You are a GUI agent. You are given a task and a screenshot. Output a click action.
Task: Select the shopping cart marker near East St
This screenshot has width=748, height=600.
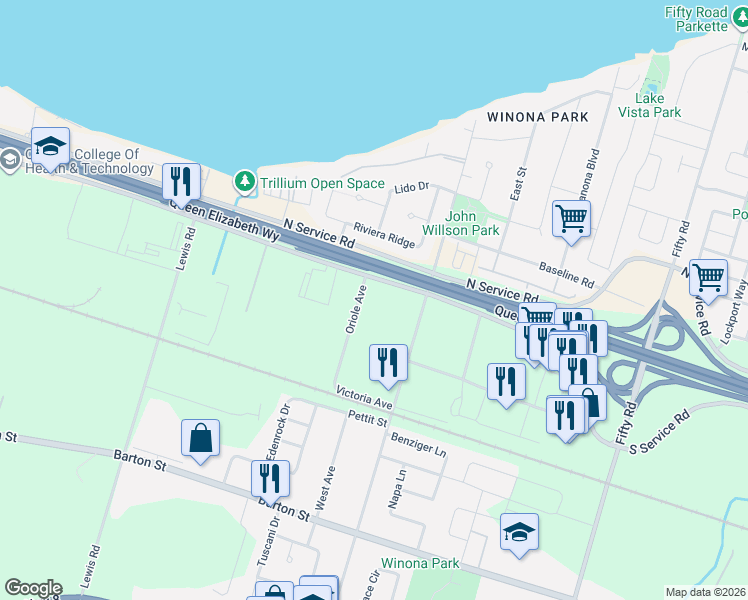[571, 220]
